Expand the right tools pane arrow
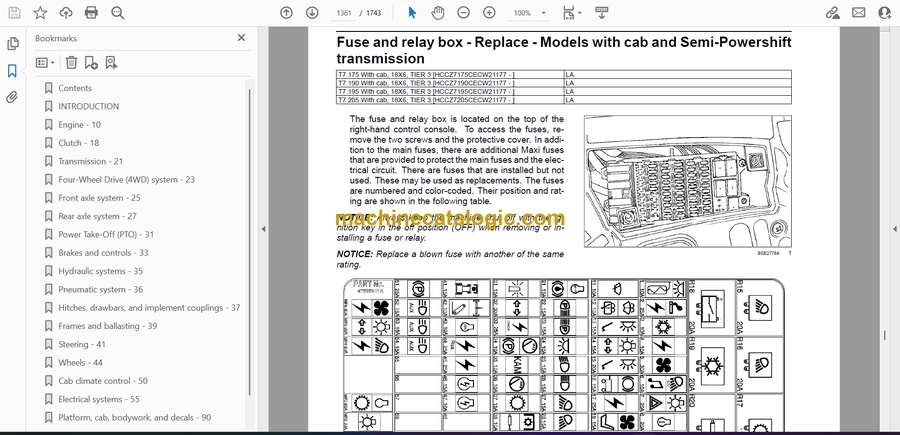The height and width of the screenshot is (435, 900). [895, 229]
